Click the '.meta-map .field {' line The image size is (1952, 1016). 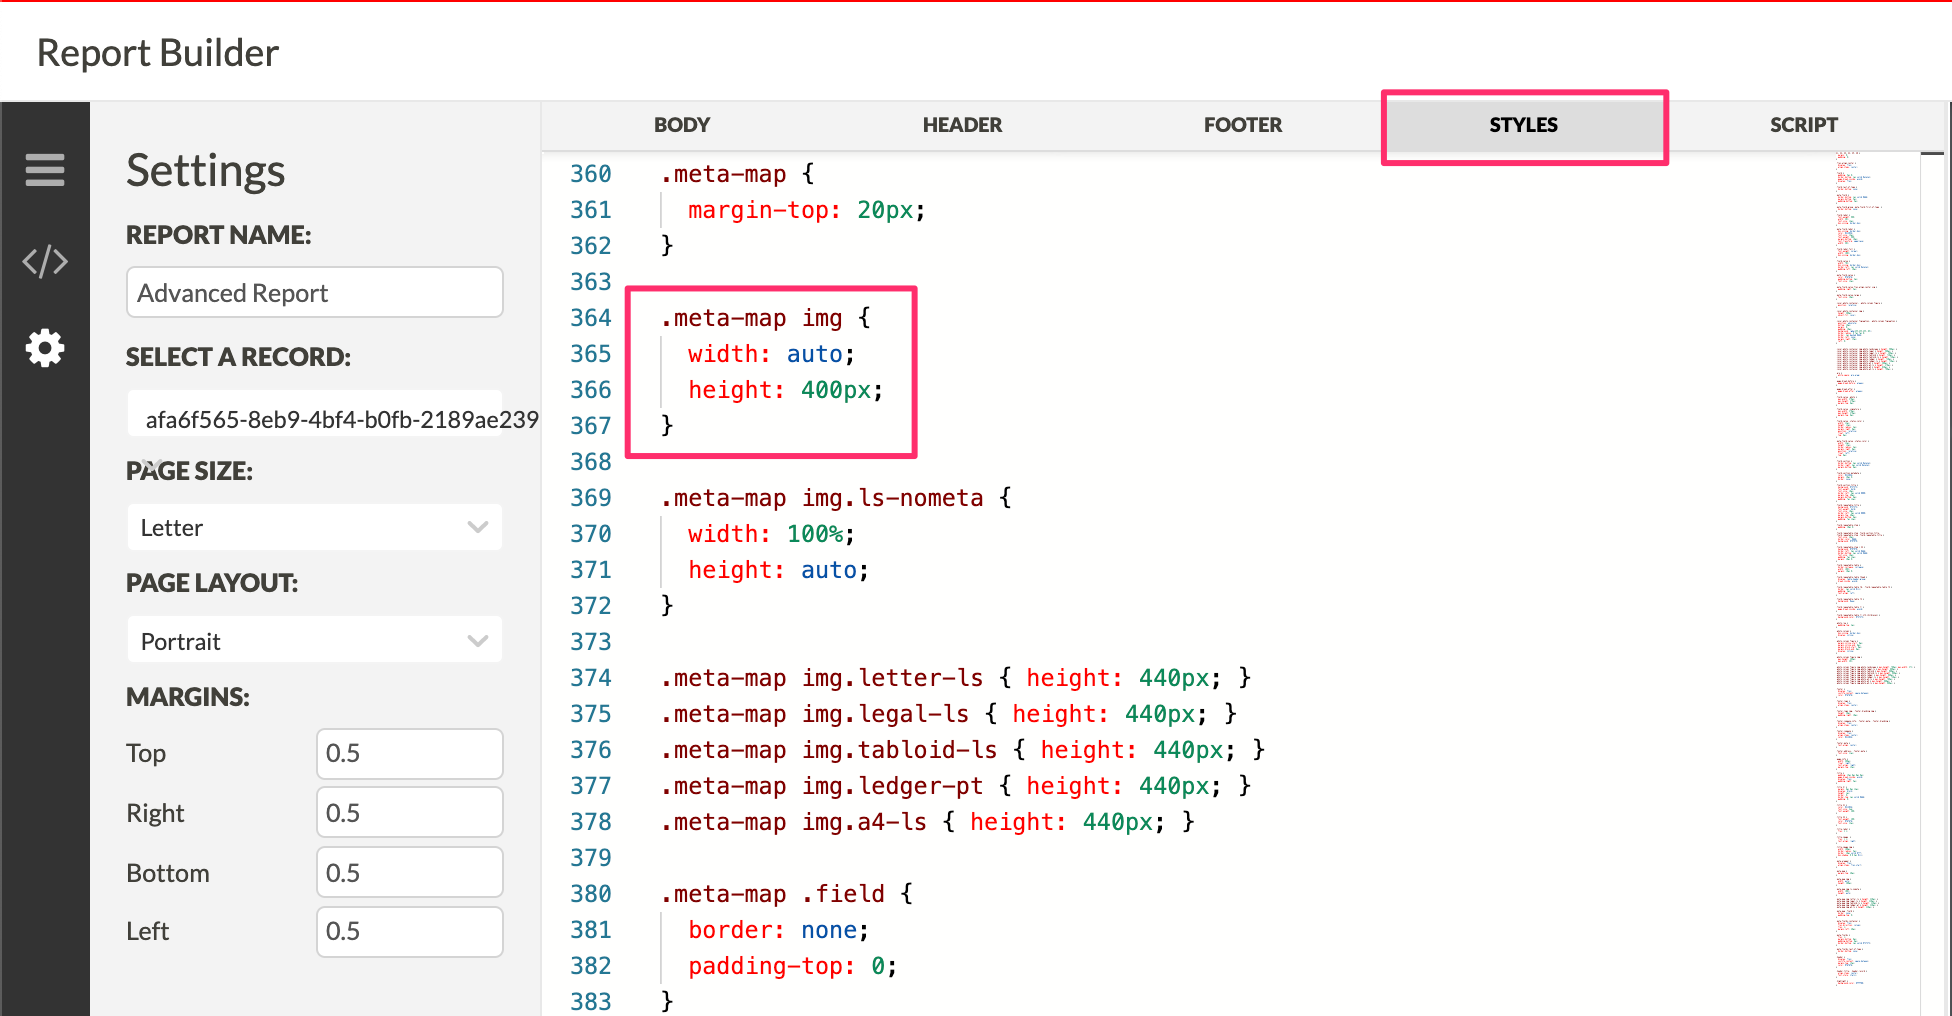786,894
